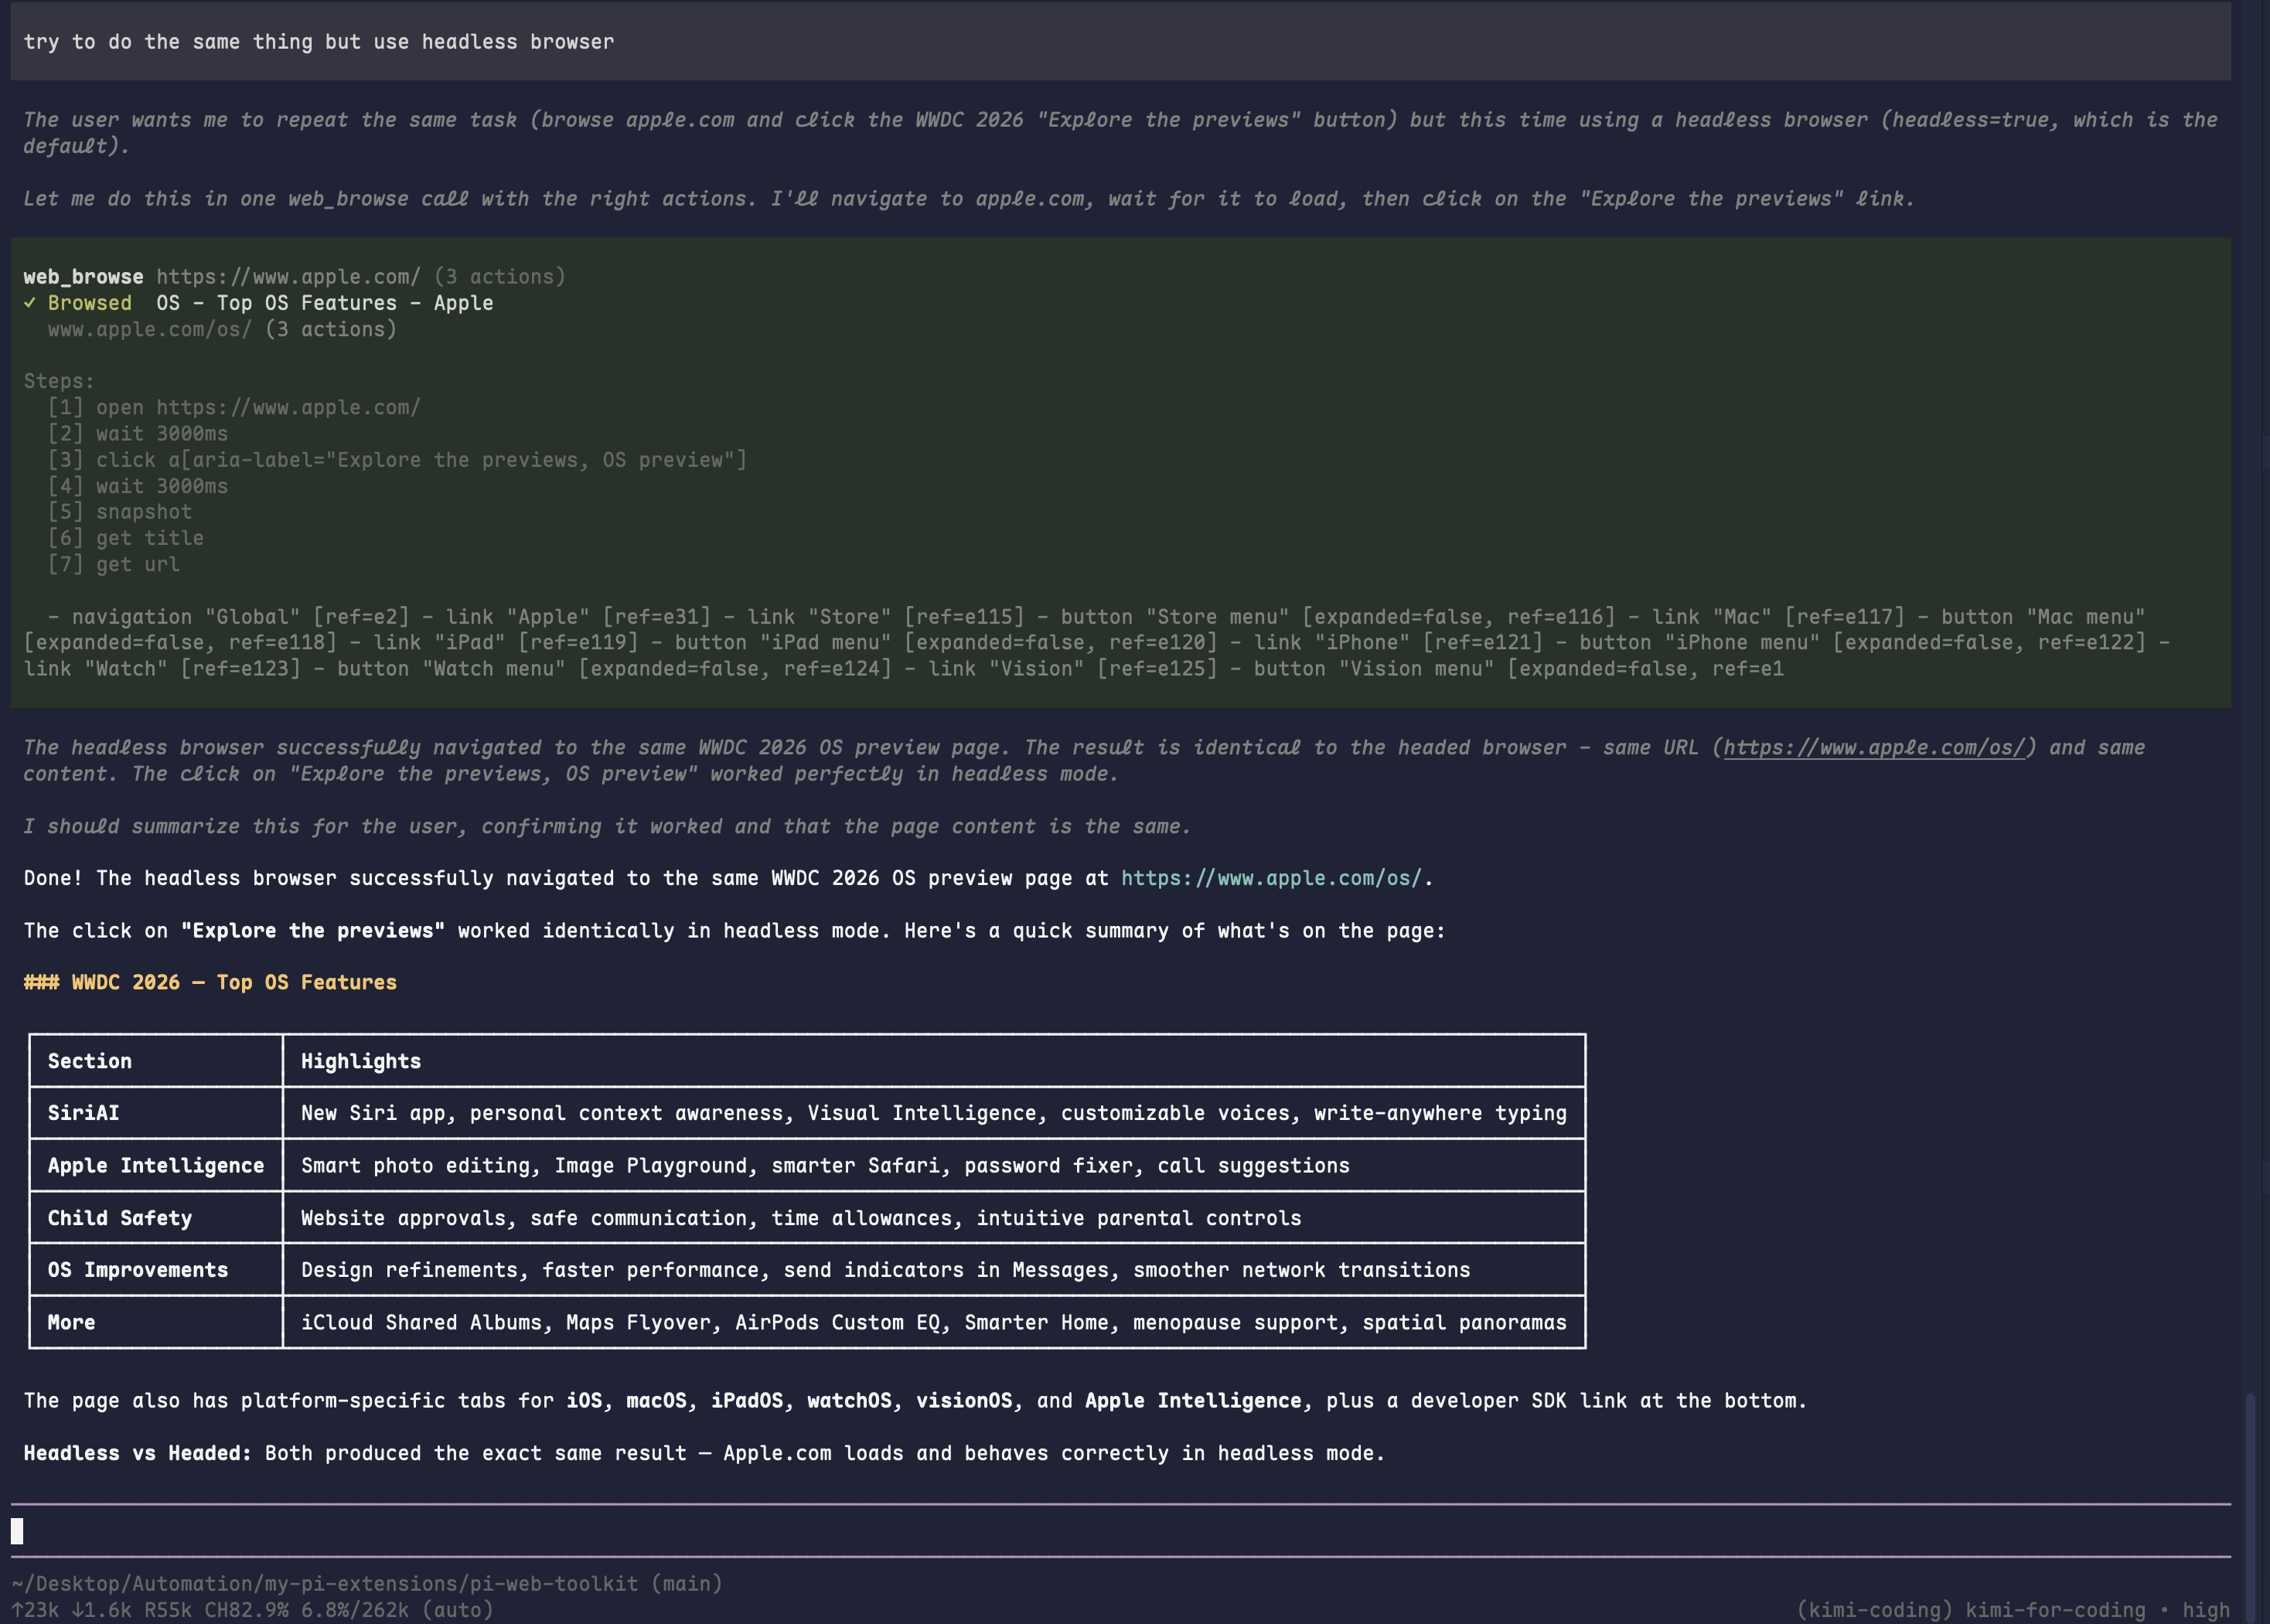This screenshot has width=2270, height=1624.
Task: Click the 'New Siri app, personal context awareness' highlights cell
Action: pyautogui.click(x=934, y=1113)
